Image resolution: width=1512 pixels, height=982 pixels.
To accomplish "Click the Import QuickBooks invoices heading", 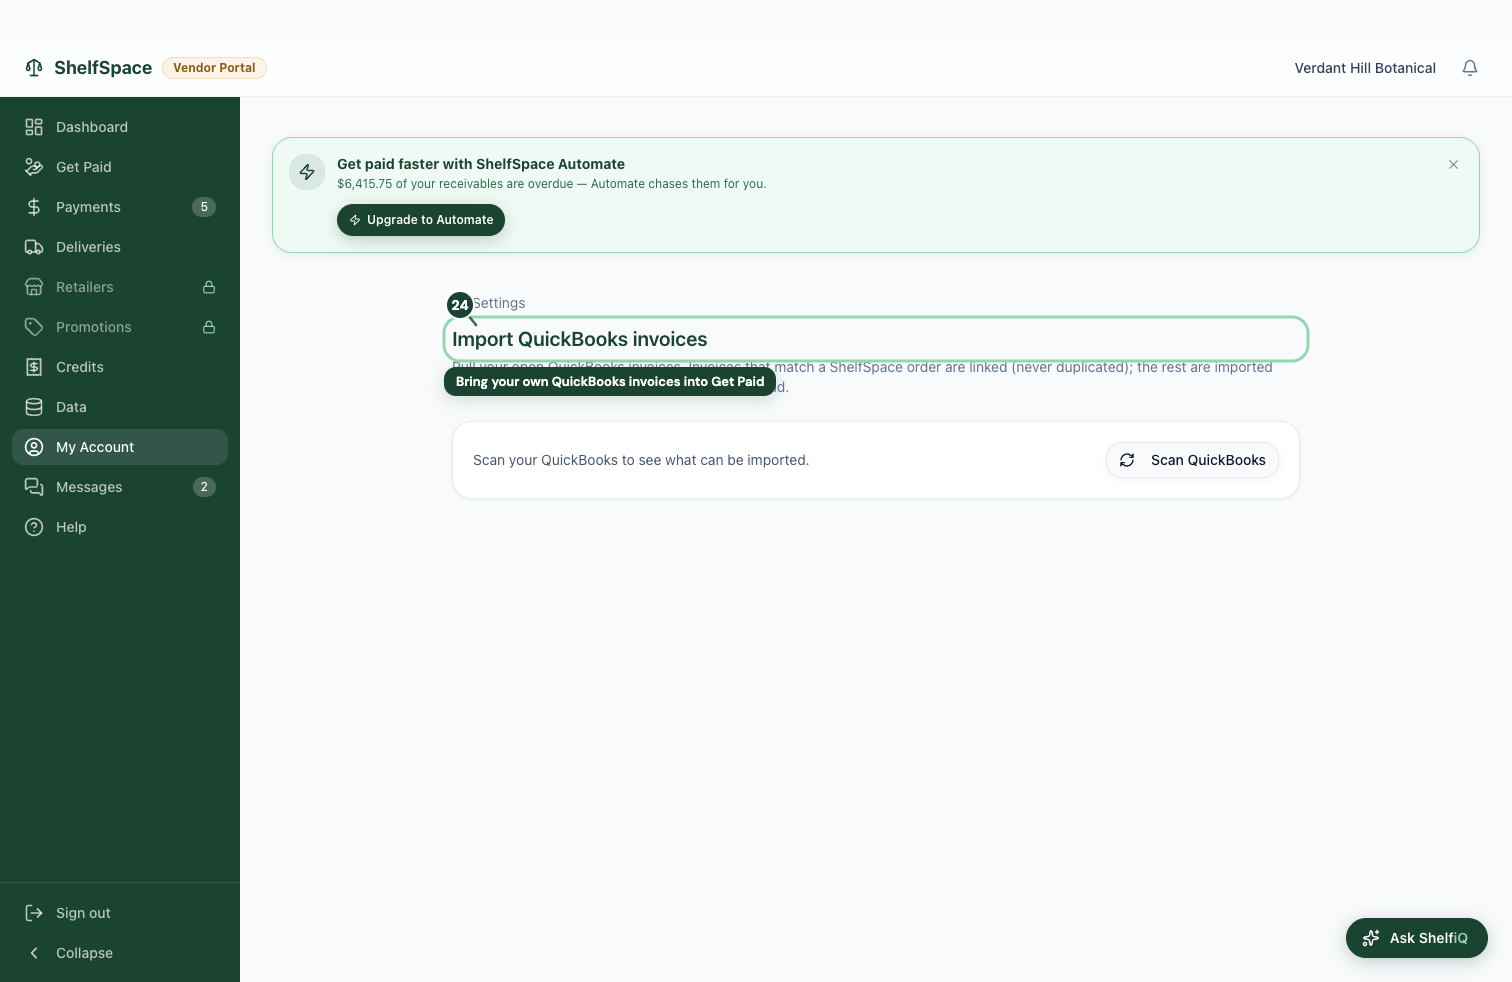I will coord(580,339).
